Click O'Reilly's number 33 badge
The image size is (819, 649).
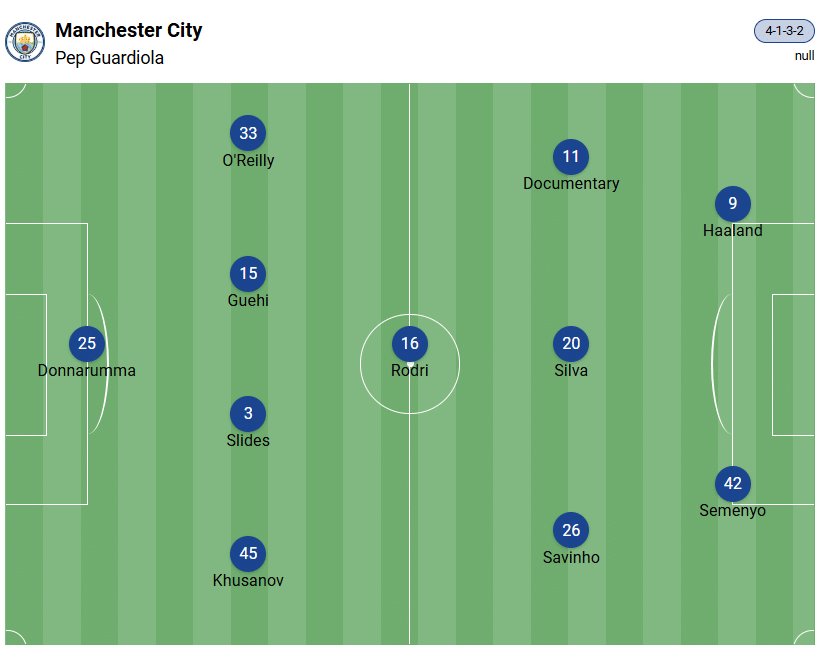[x=248, y=134]
